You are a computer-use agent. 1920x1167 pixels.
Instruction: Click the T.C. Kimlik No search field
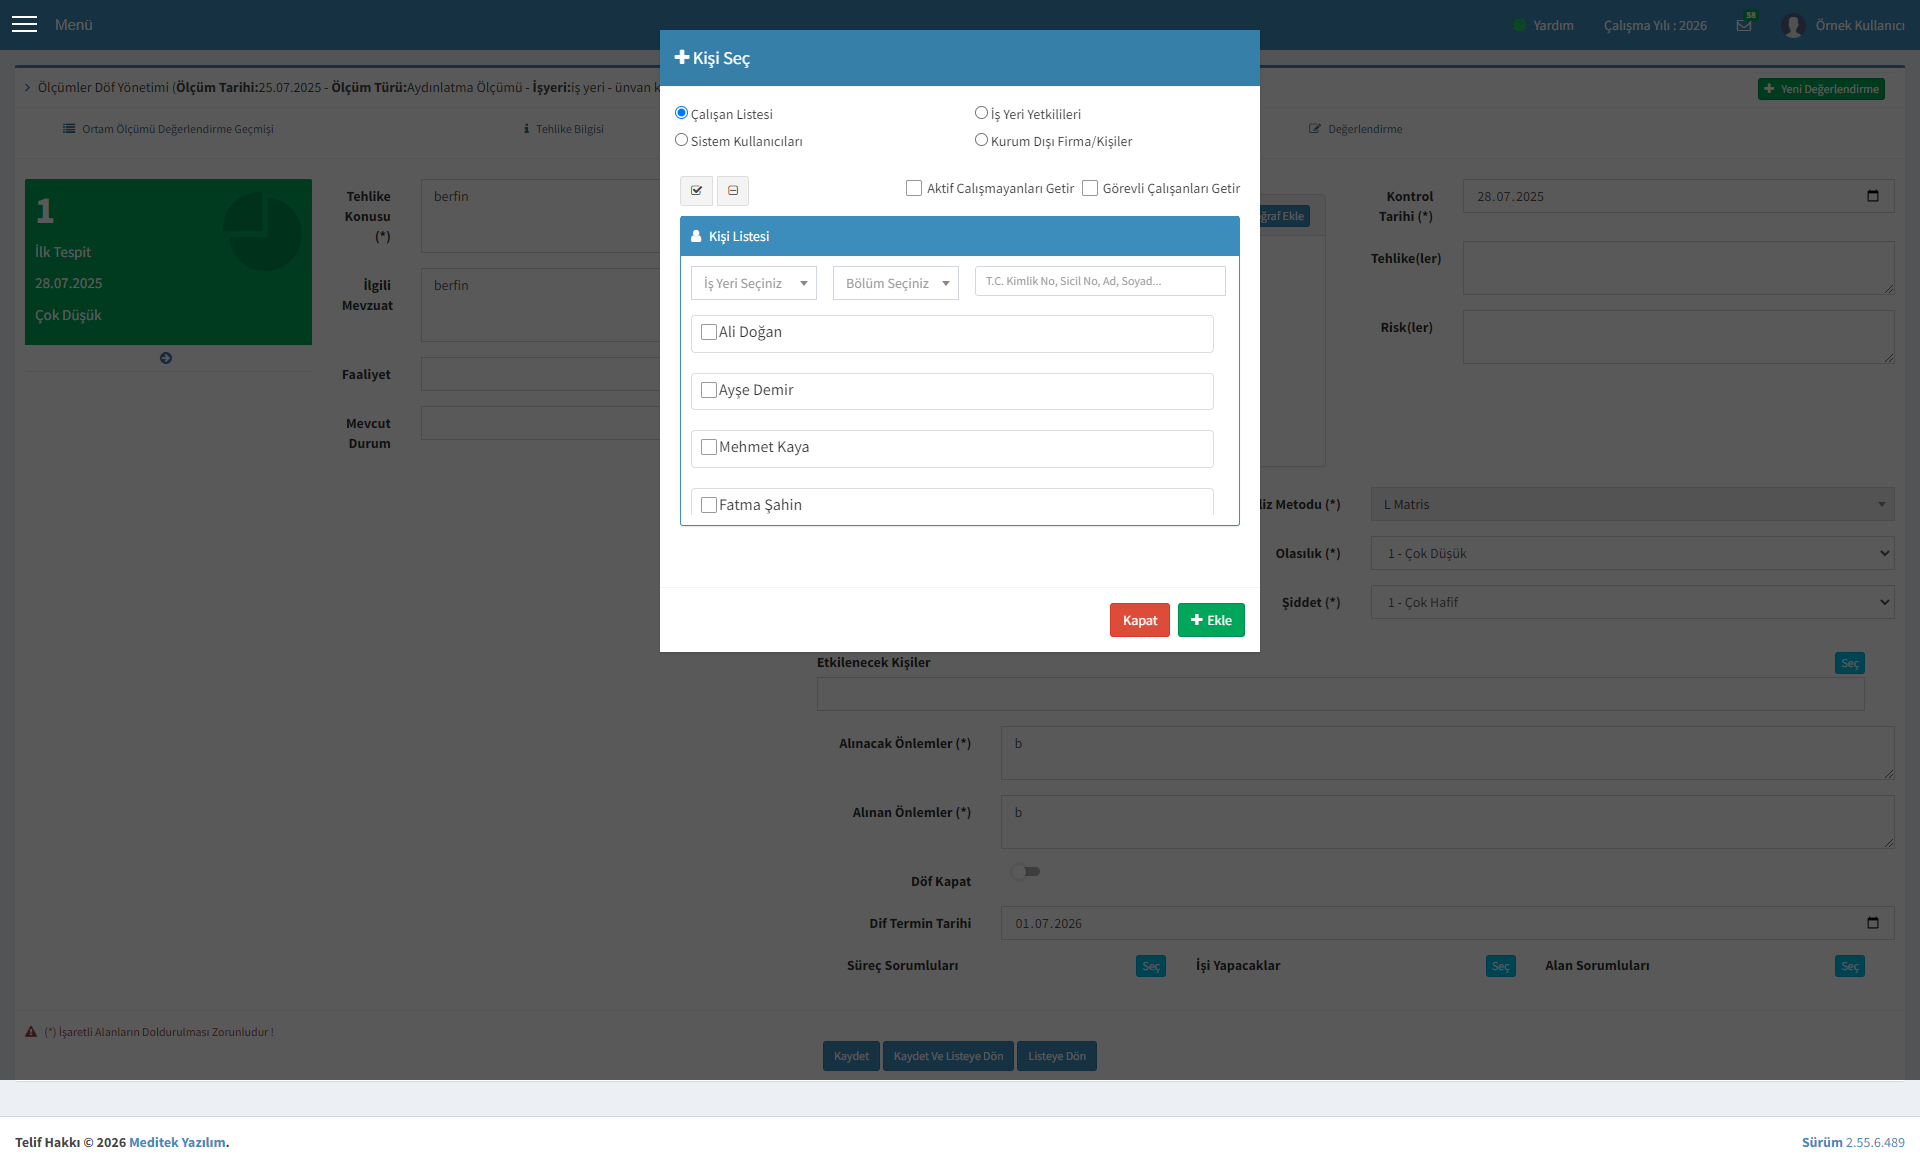point(1100,281)
